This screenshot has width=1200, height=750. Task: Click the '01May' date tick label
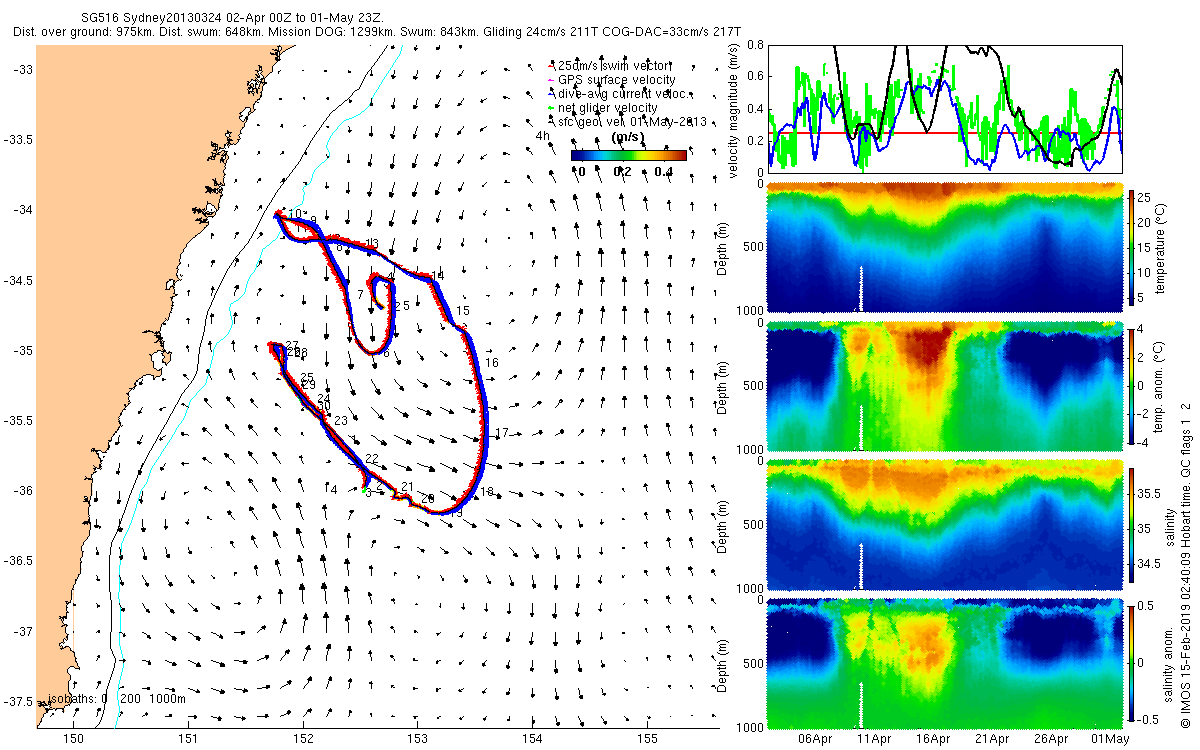point(1111,739)
